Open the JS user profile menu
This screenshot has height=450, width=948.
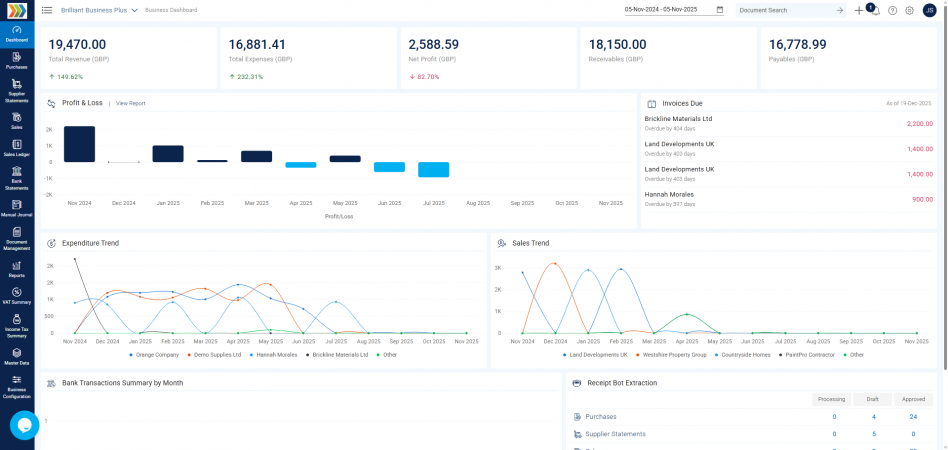point(930,10)
